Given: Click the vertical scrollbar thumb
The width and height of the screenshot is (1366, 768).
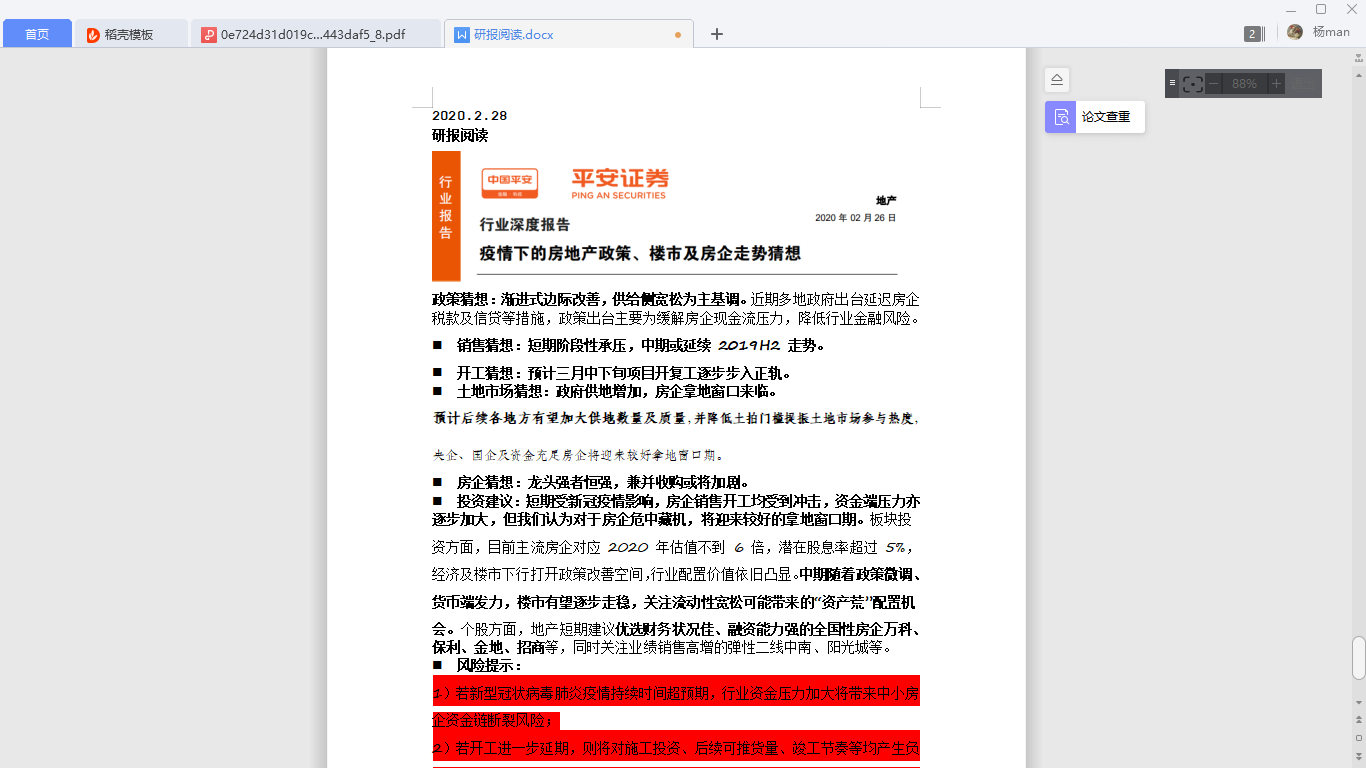Looking at the screenshot, I should click(x=1358, y=658).
